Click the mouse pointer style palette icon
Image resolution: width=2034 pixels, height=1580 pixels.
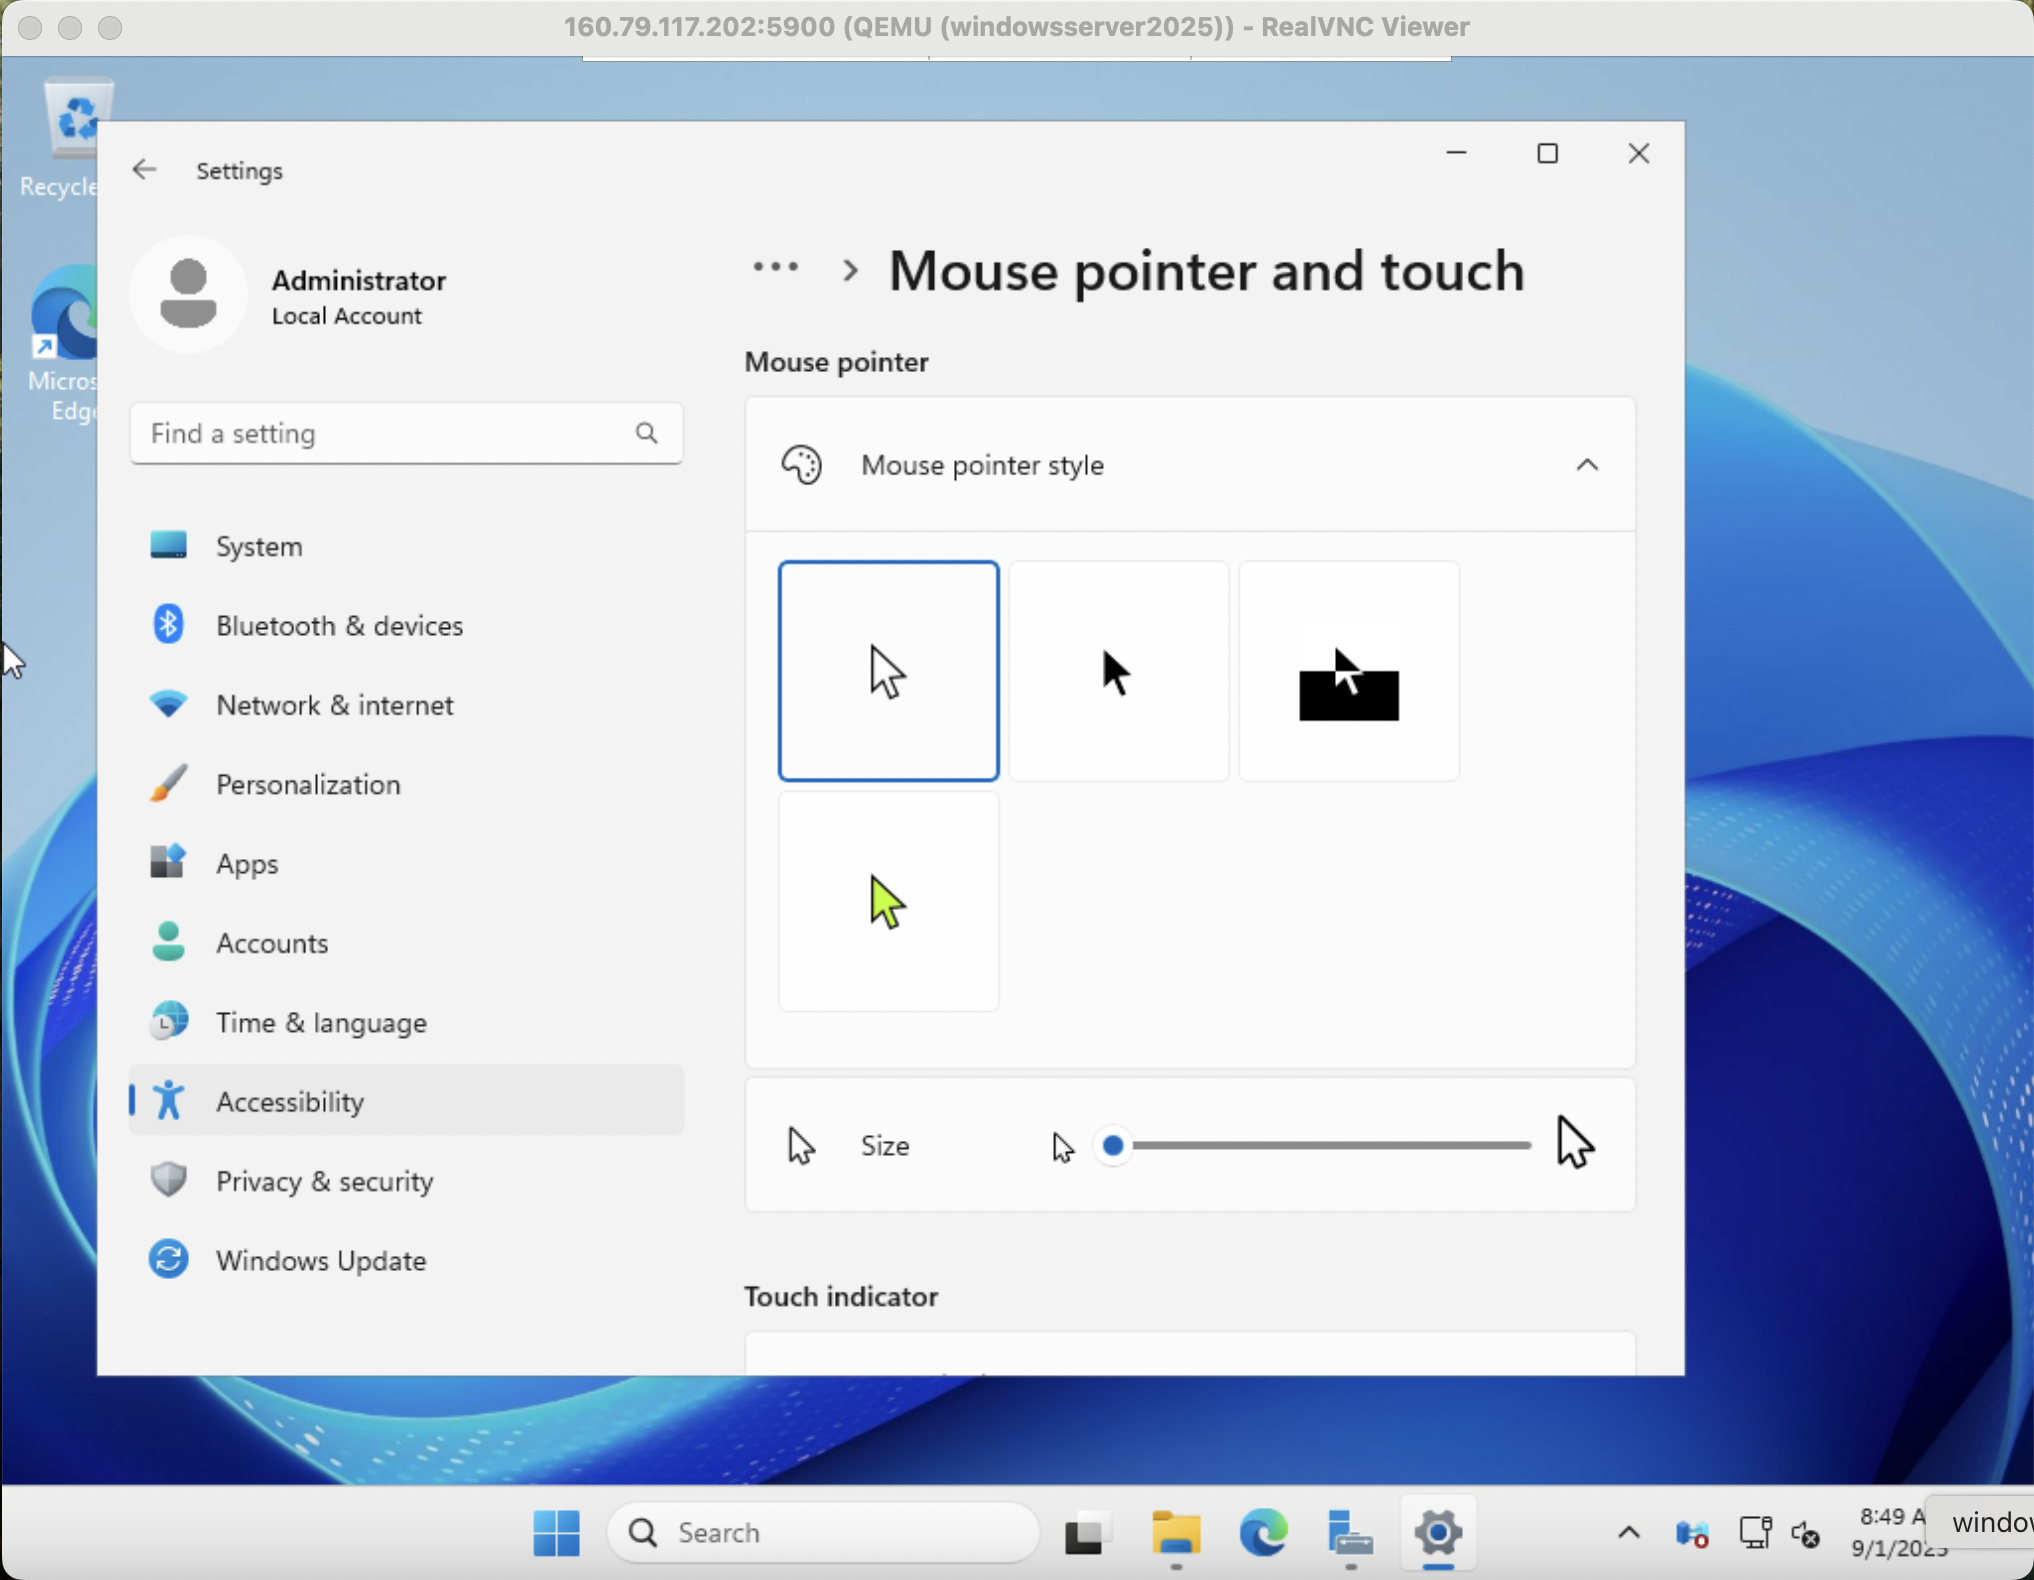click(801, 464)
